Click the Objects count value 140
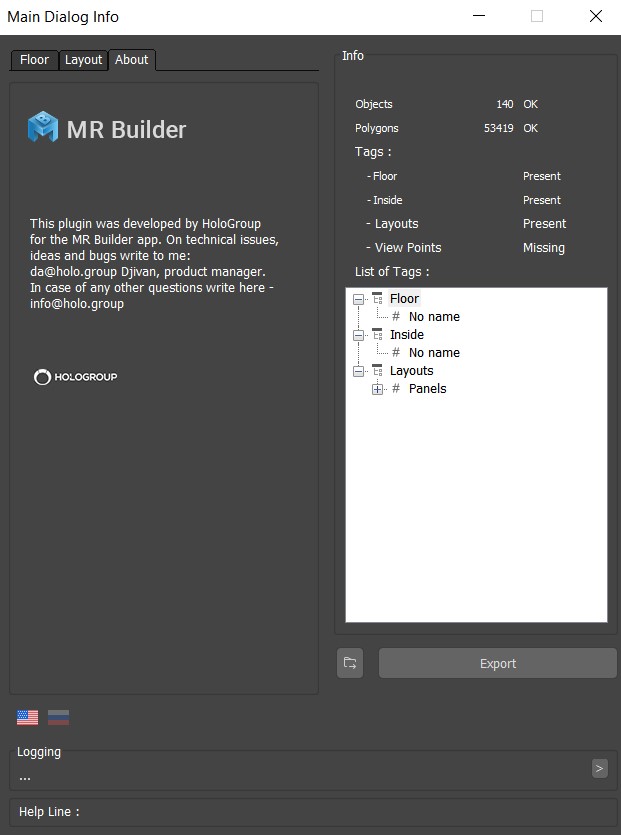This screenshot has width=621, height=835. (x=505, y=104)
